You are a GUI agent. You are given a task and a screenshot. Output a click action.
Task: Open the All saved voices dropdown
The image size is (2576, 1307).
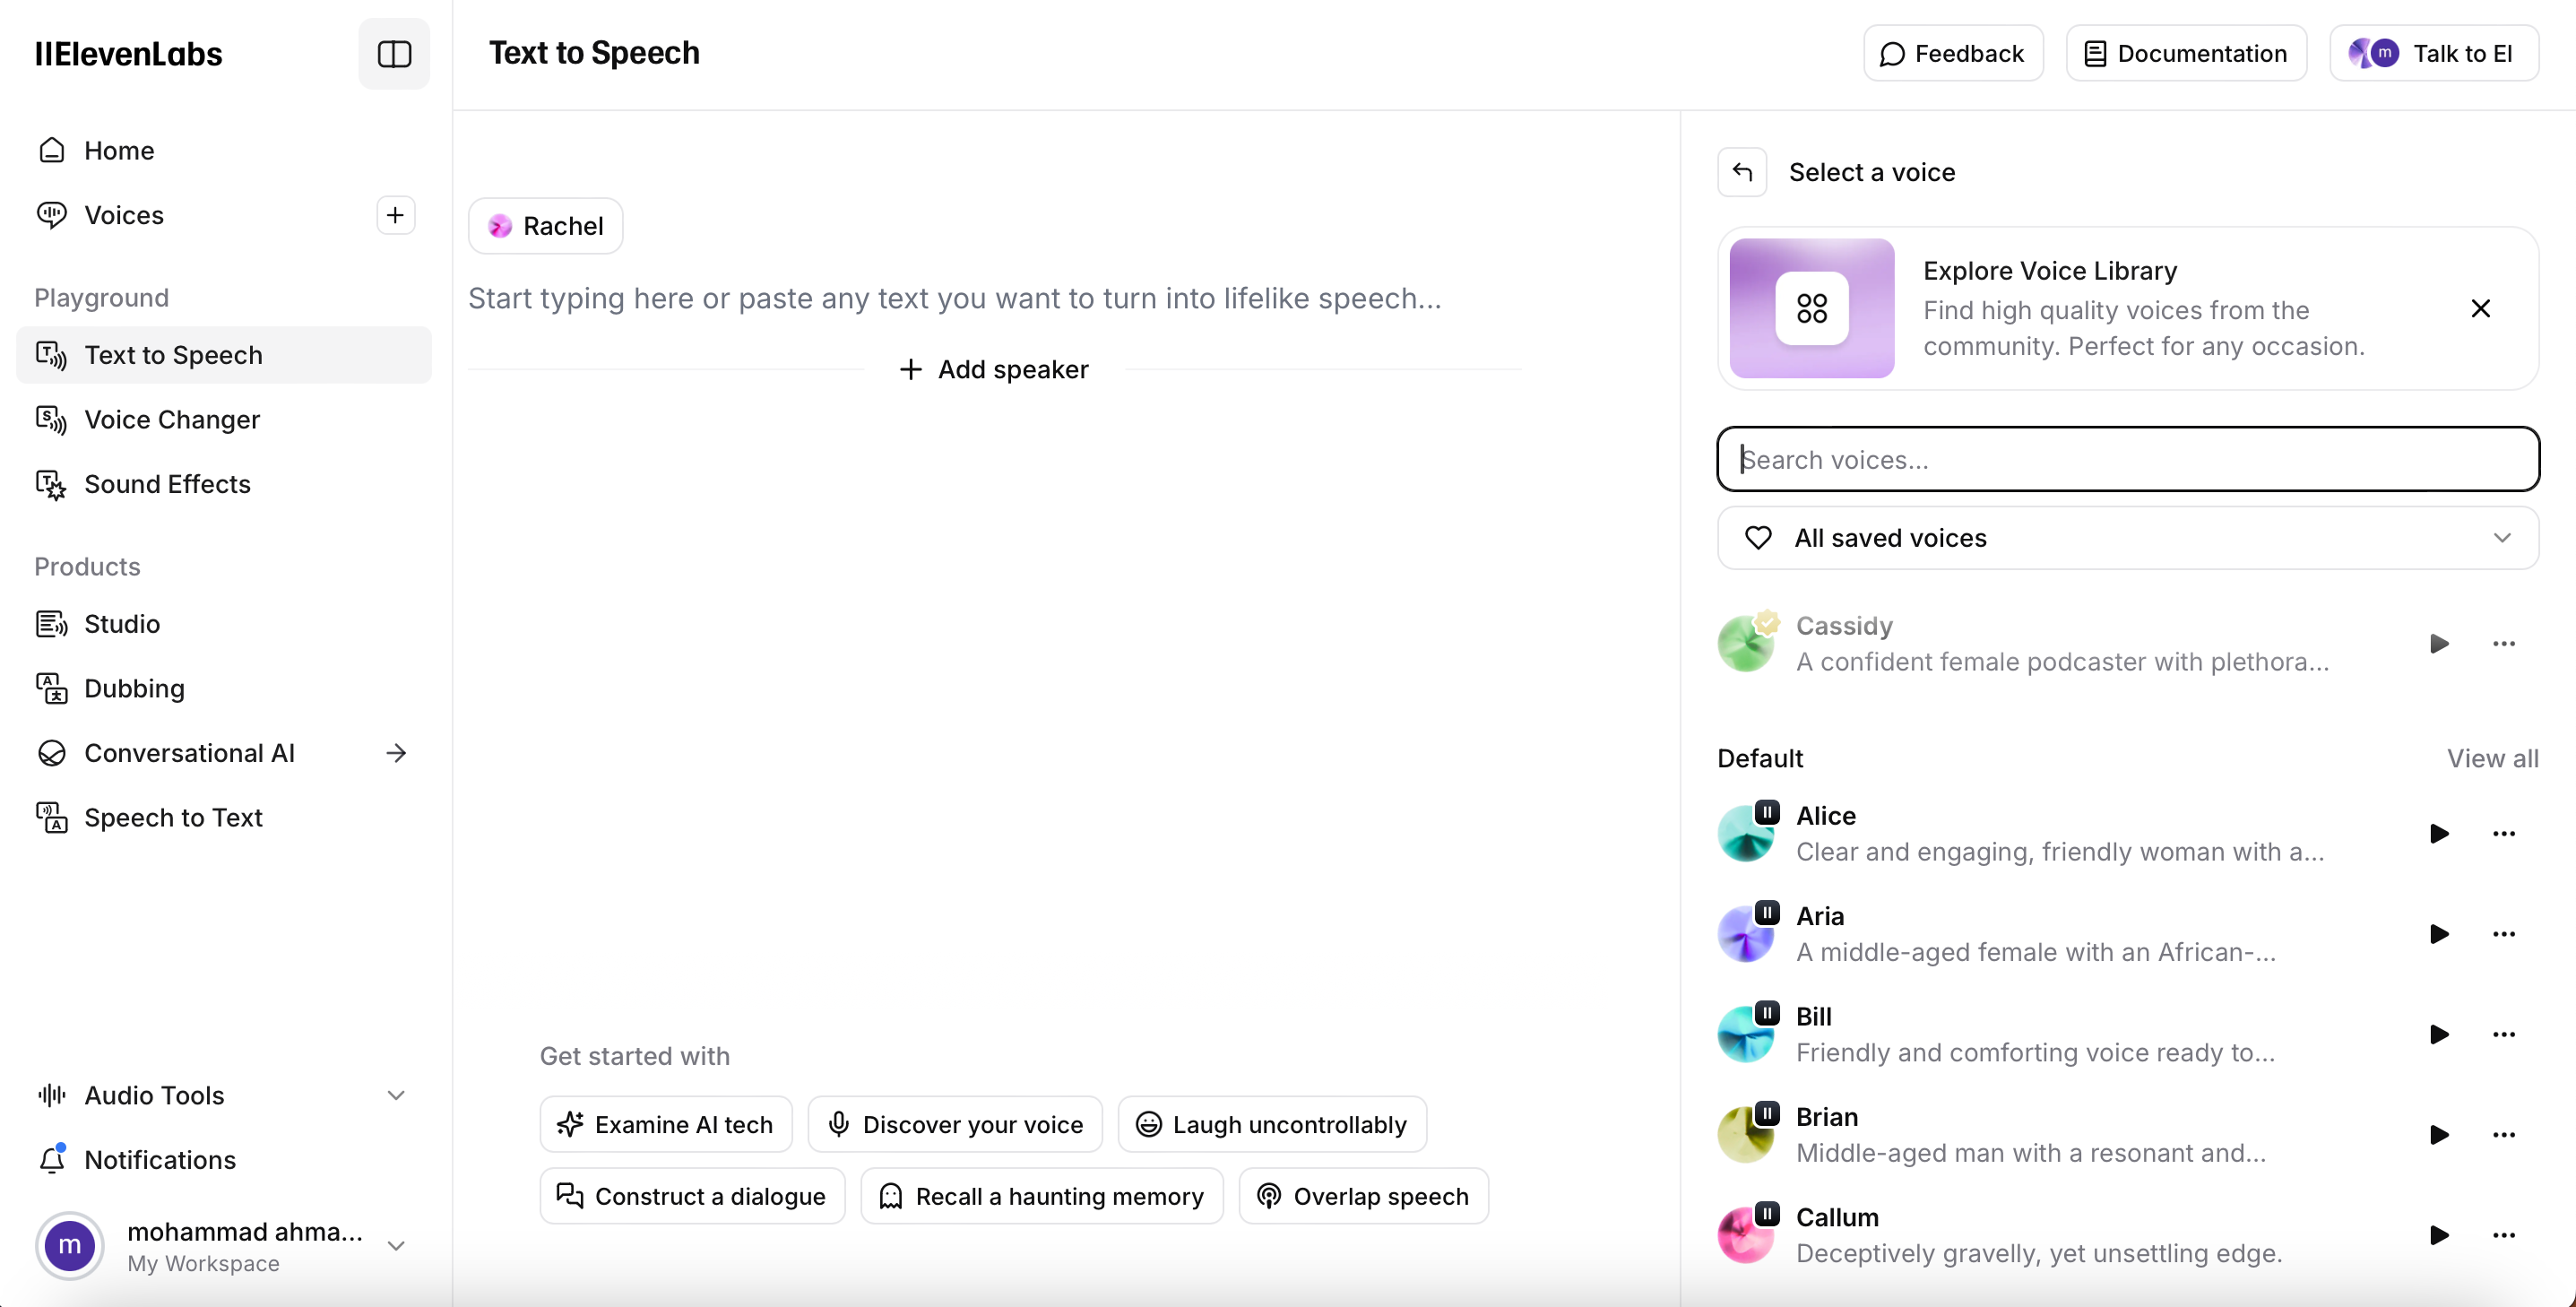click(x=2128, y=538)
